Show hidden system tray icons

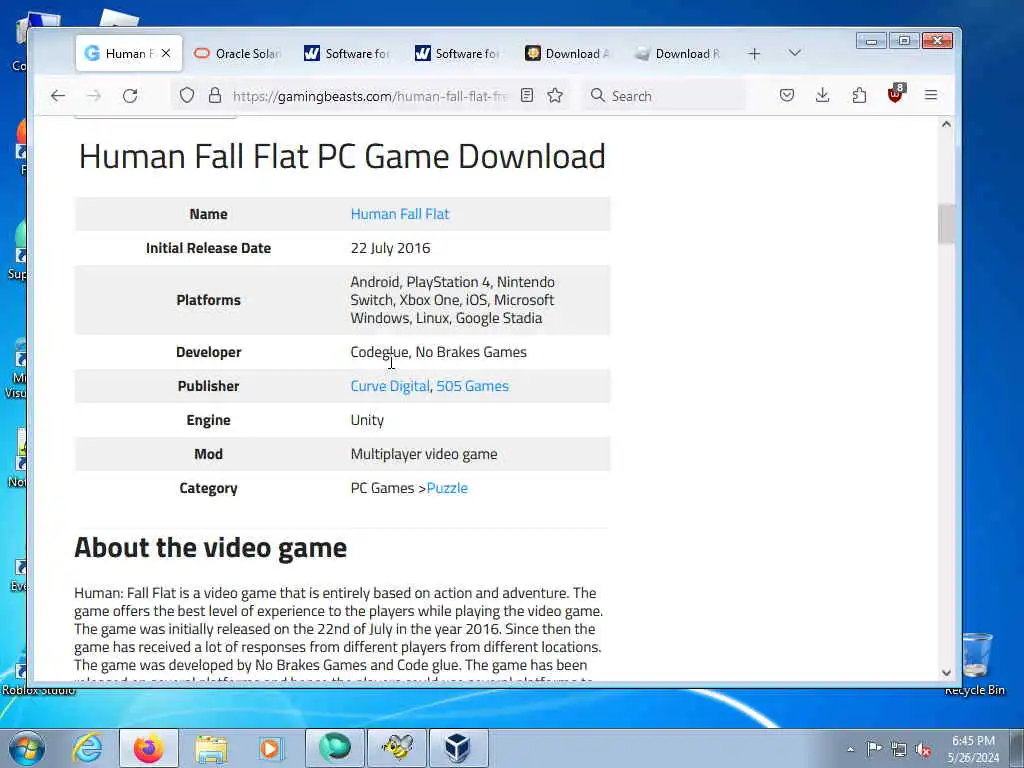click(850, 749)
